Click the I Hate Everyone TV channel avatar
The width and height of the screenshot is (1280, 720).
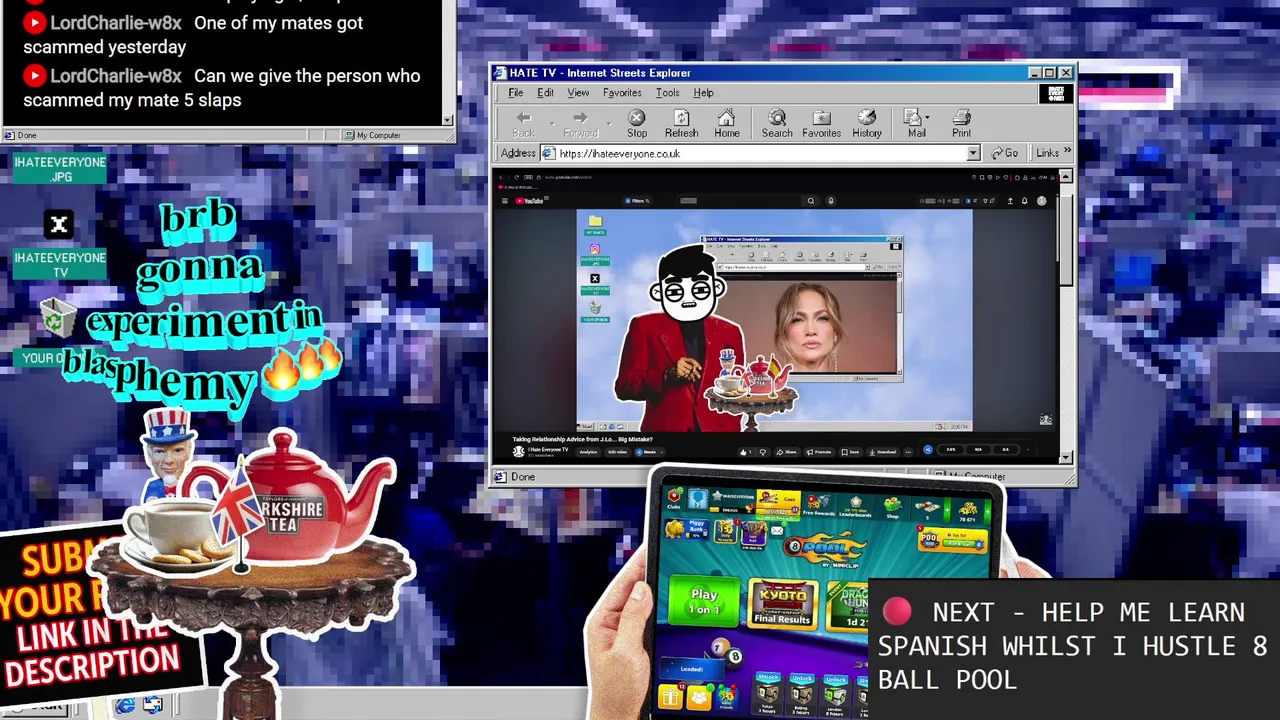(x=518, y=451)
